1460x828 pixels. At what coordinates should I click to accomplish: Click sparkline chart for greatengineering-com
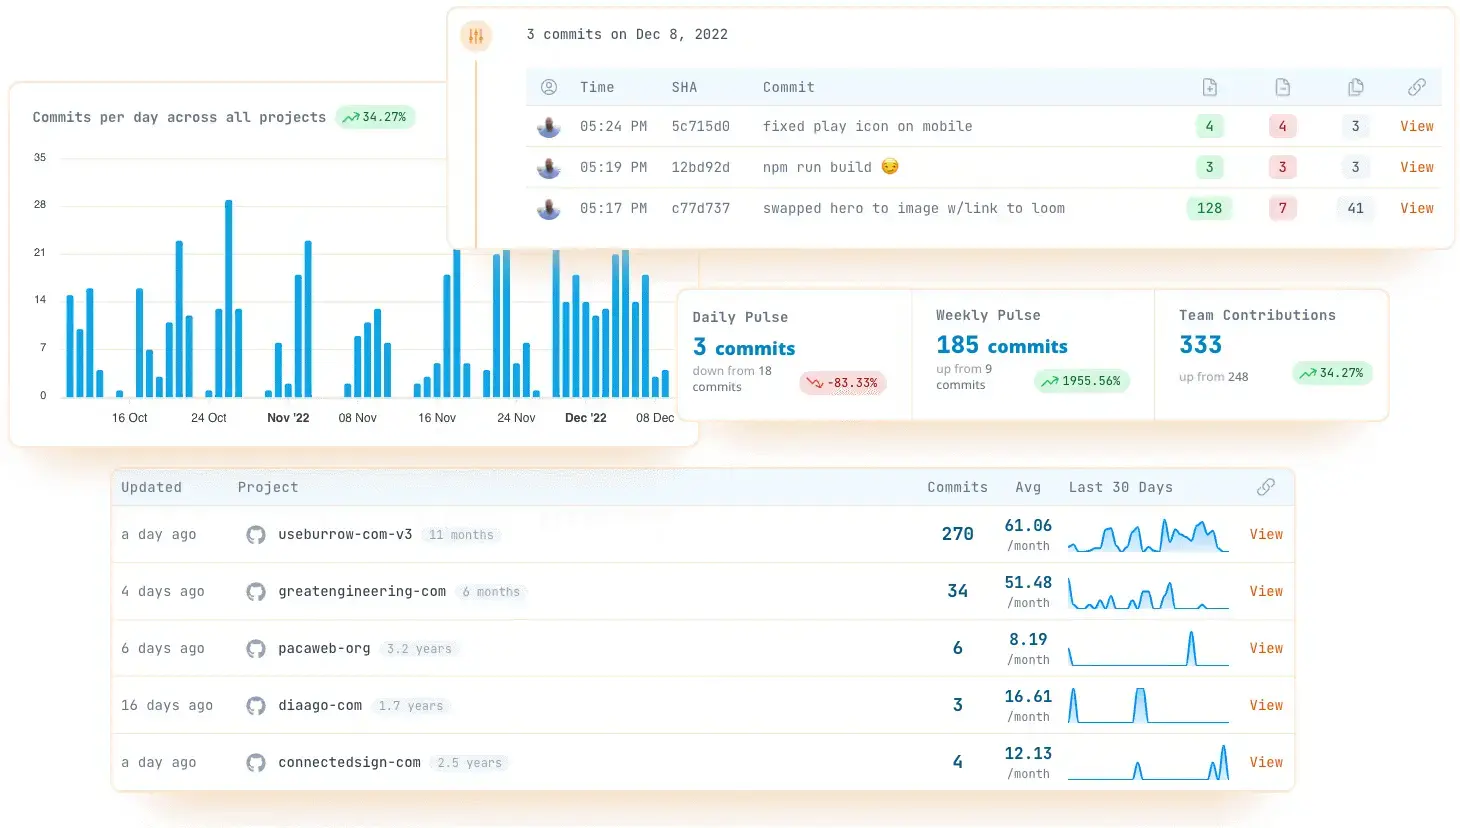pyautogui.click(x=1148, y=592)
